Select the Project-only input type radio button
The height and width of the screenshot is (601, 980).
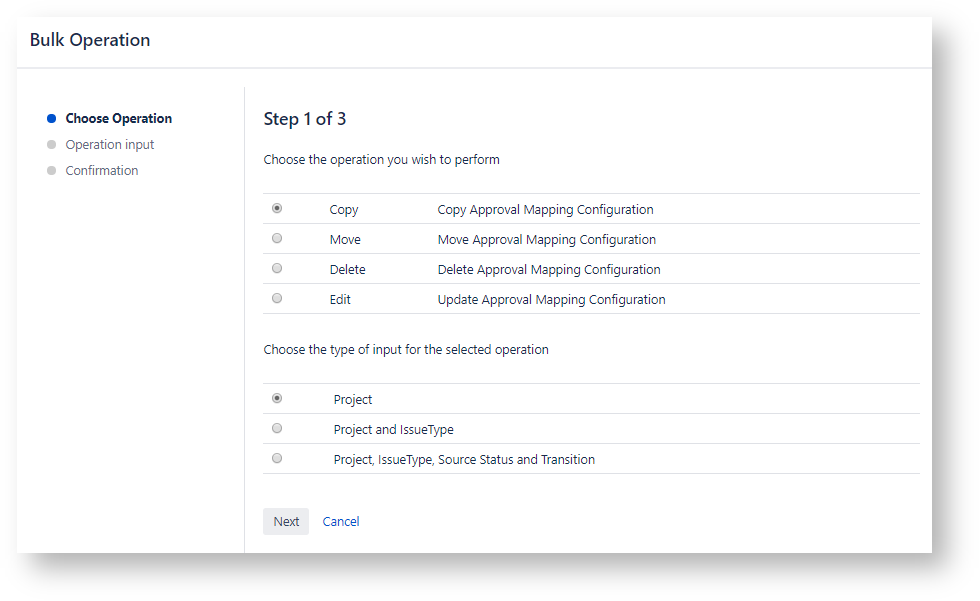(x=277, y=398)
